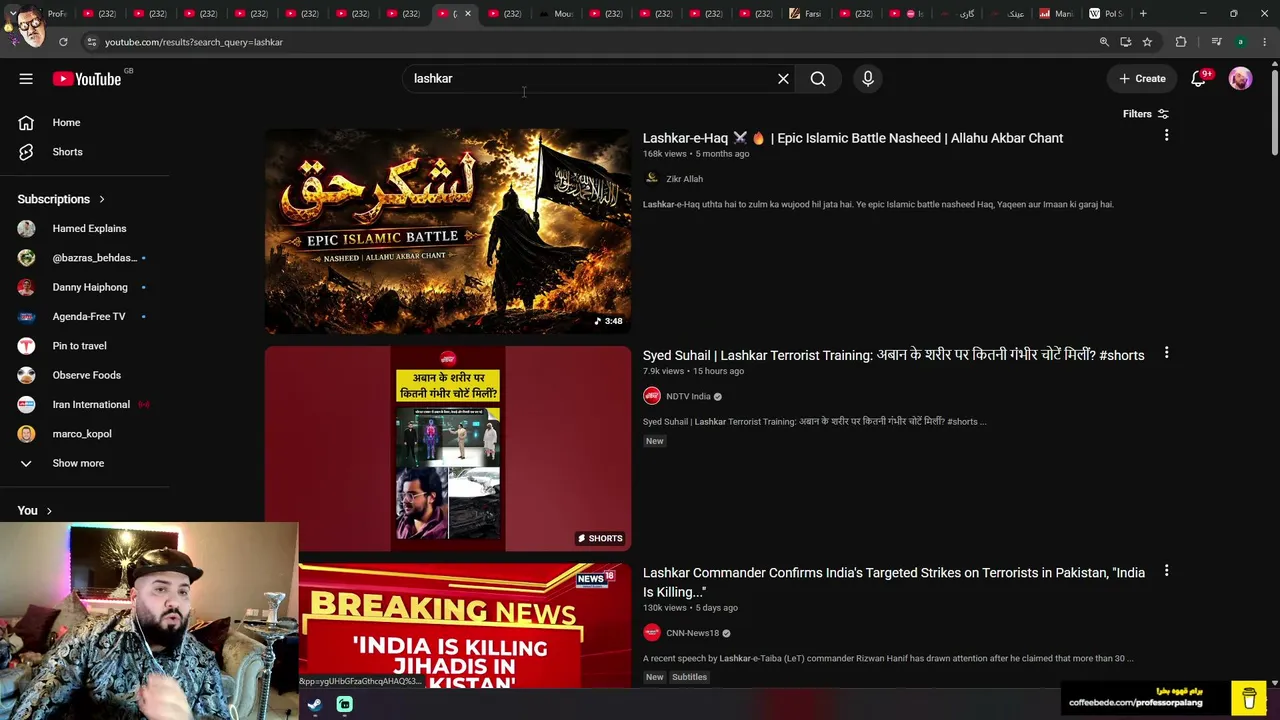The height and width of the screenshot is (720, 1280).
Task: Open the Create menu
Action: (1142, 79)
